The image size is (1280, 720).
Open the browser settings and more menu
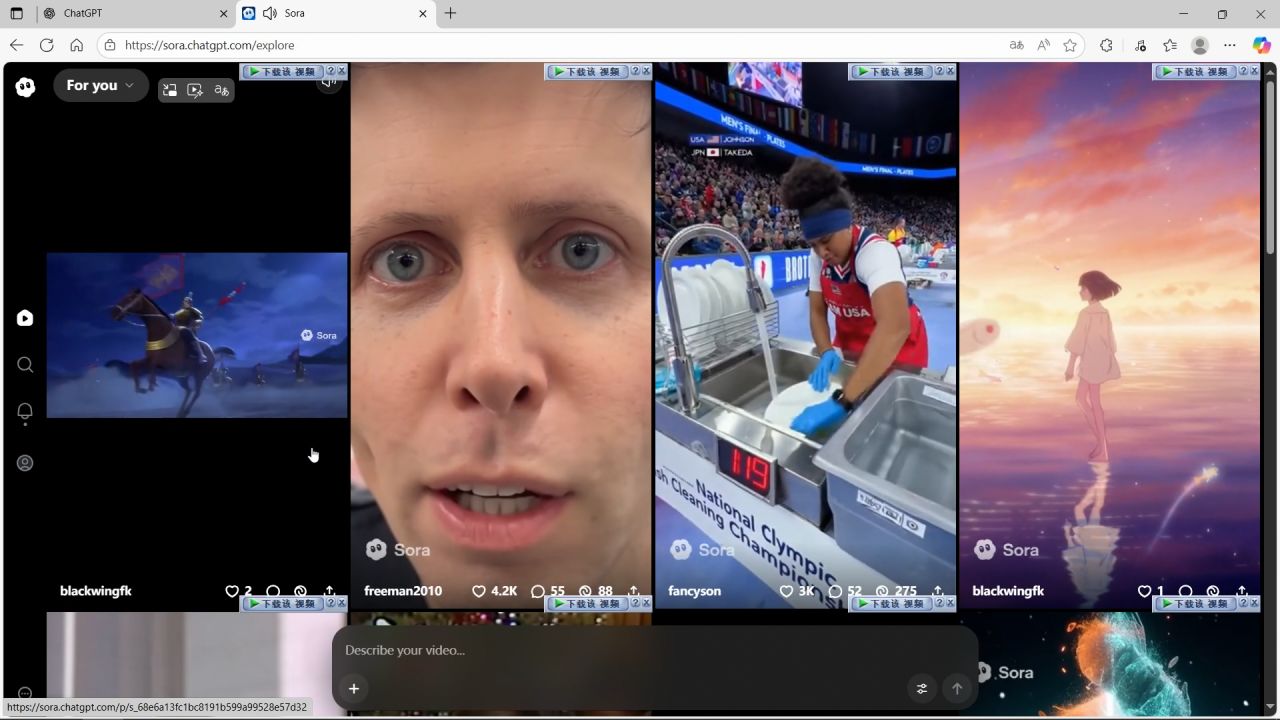[x=1230, y=45]
